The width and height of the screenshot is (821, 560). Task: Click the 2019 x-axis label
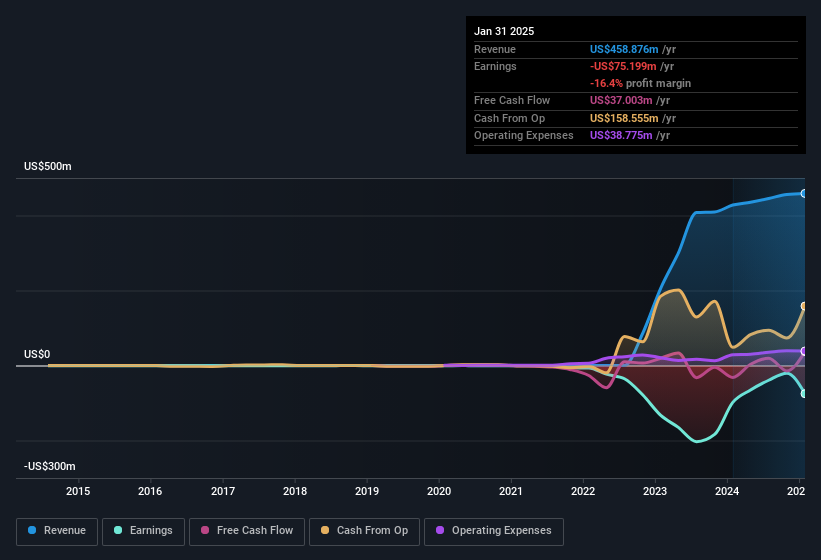(367, 491)
